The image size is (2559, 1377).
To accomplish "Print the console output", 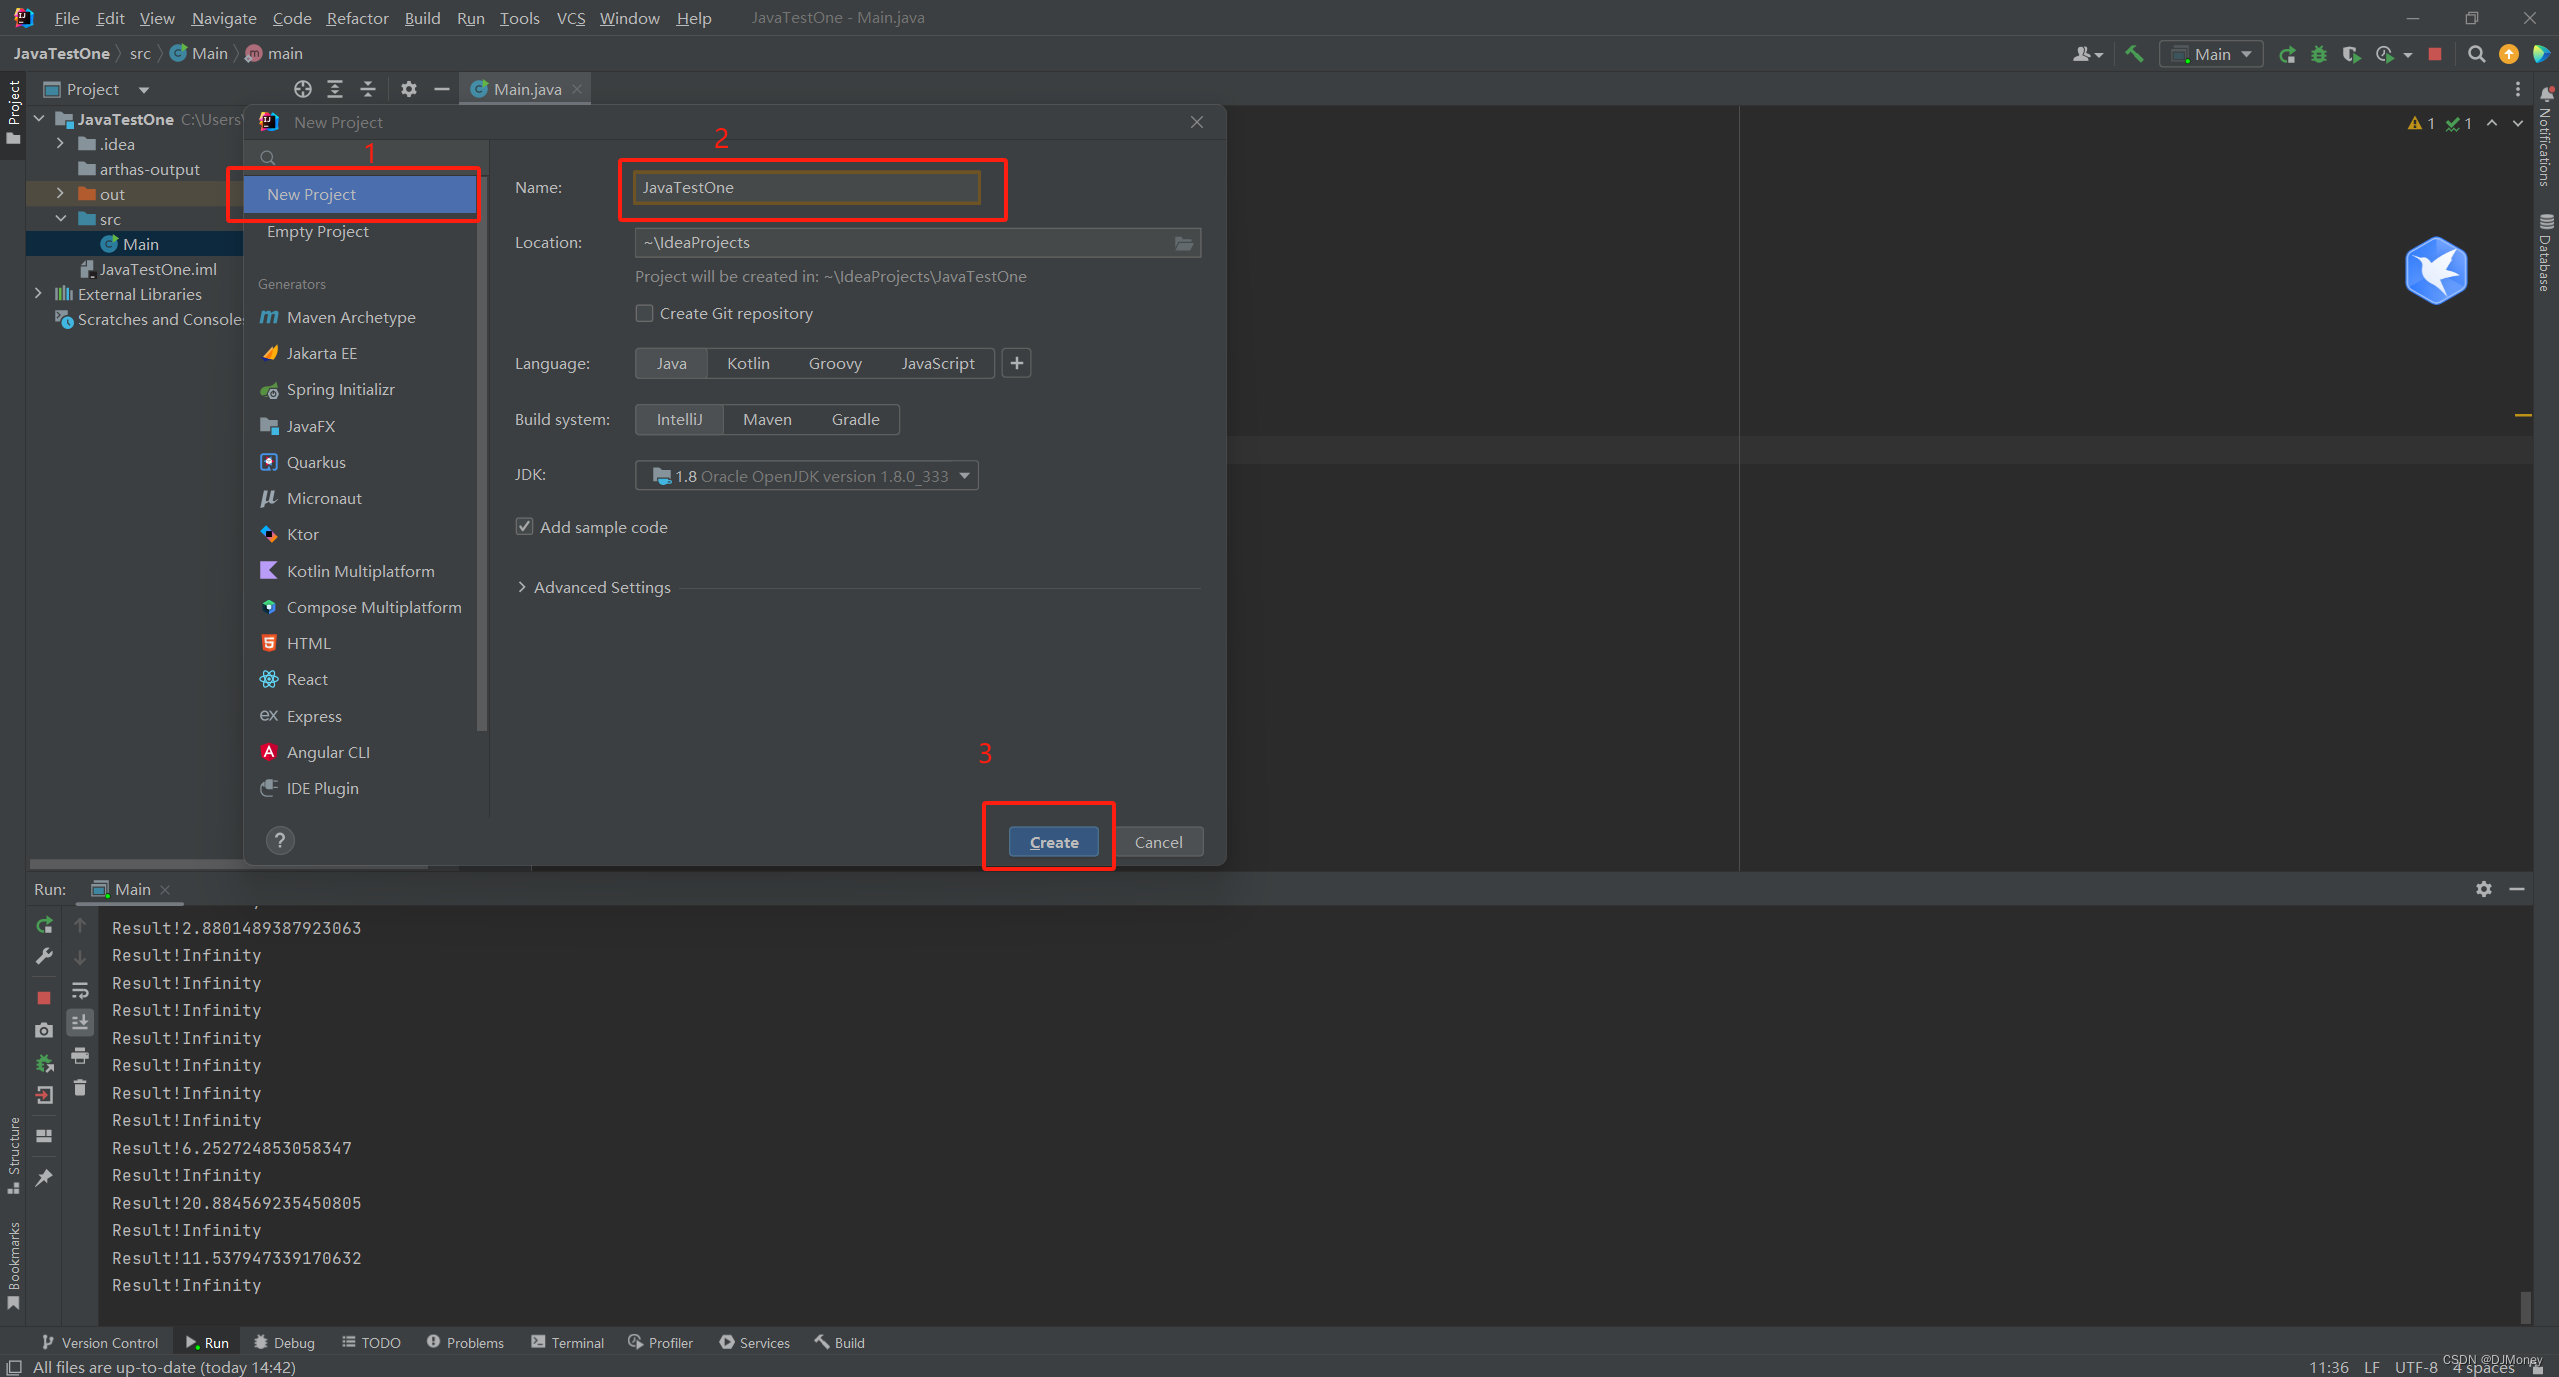I will [x=80, y=1055].
